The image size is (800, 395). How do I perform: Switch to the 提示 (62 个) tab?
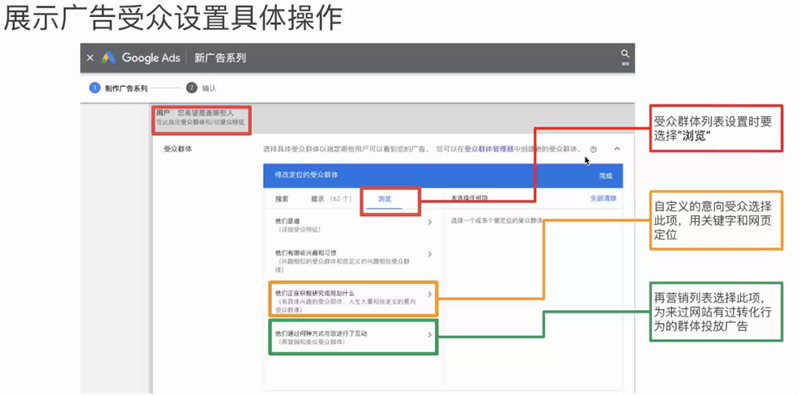coord(331,199)
